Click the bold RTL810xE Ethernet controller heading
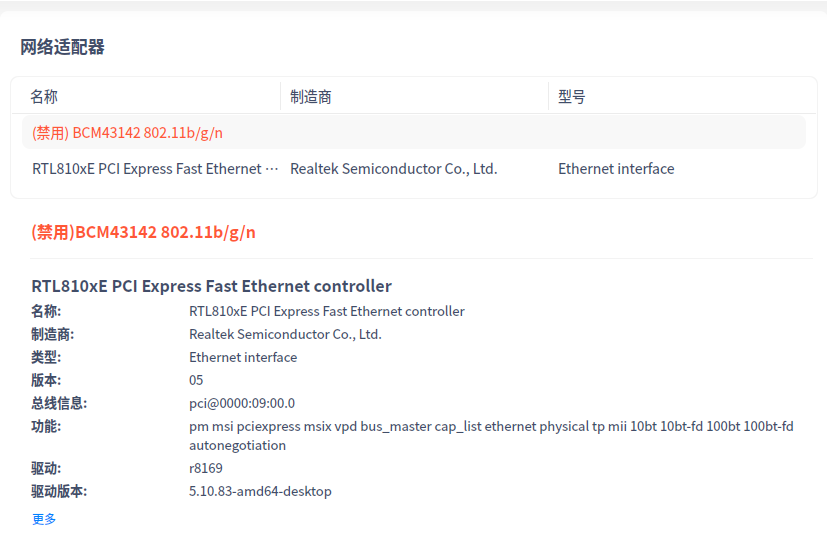 click(x=211, y=286)
